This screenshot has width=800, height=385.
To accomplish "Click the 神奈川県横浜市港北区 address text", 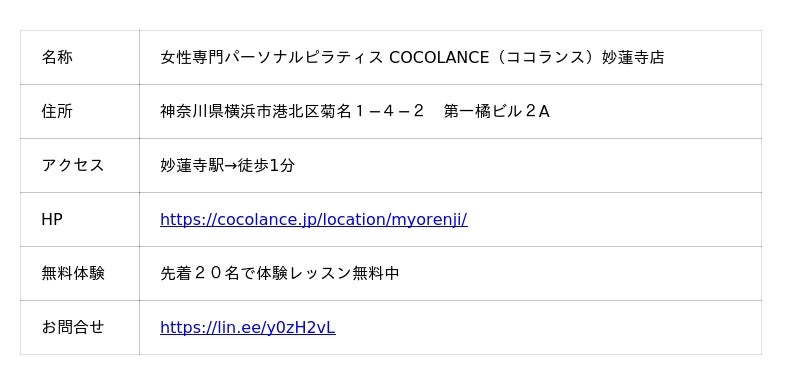I will [x=239, y=111].
